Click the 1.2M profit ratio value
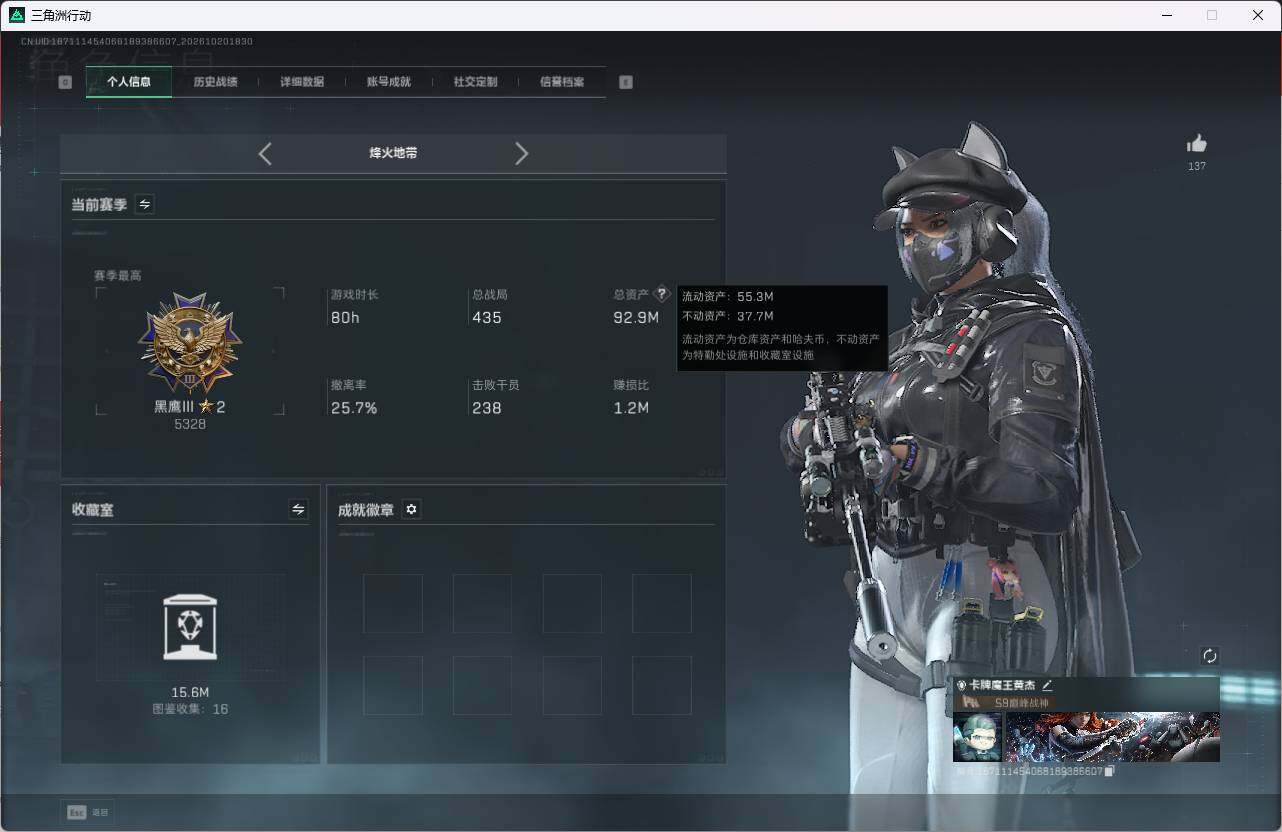The image size is (1282, 832). [631, 408]
